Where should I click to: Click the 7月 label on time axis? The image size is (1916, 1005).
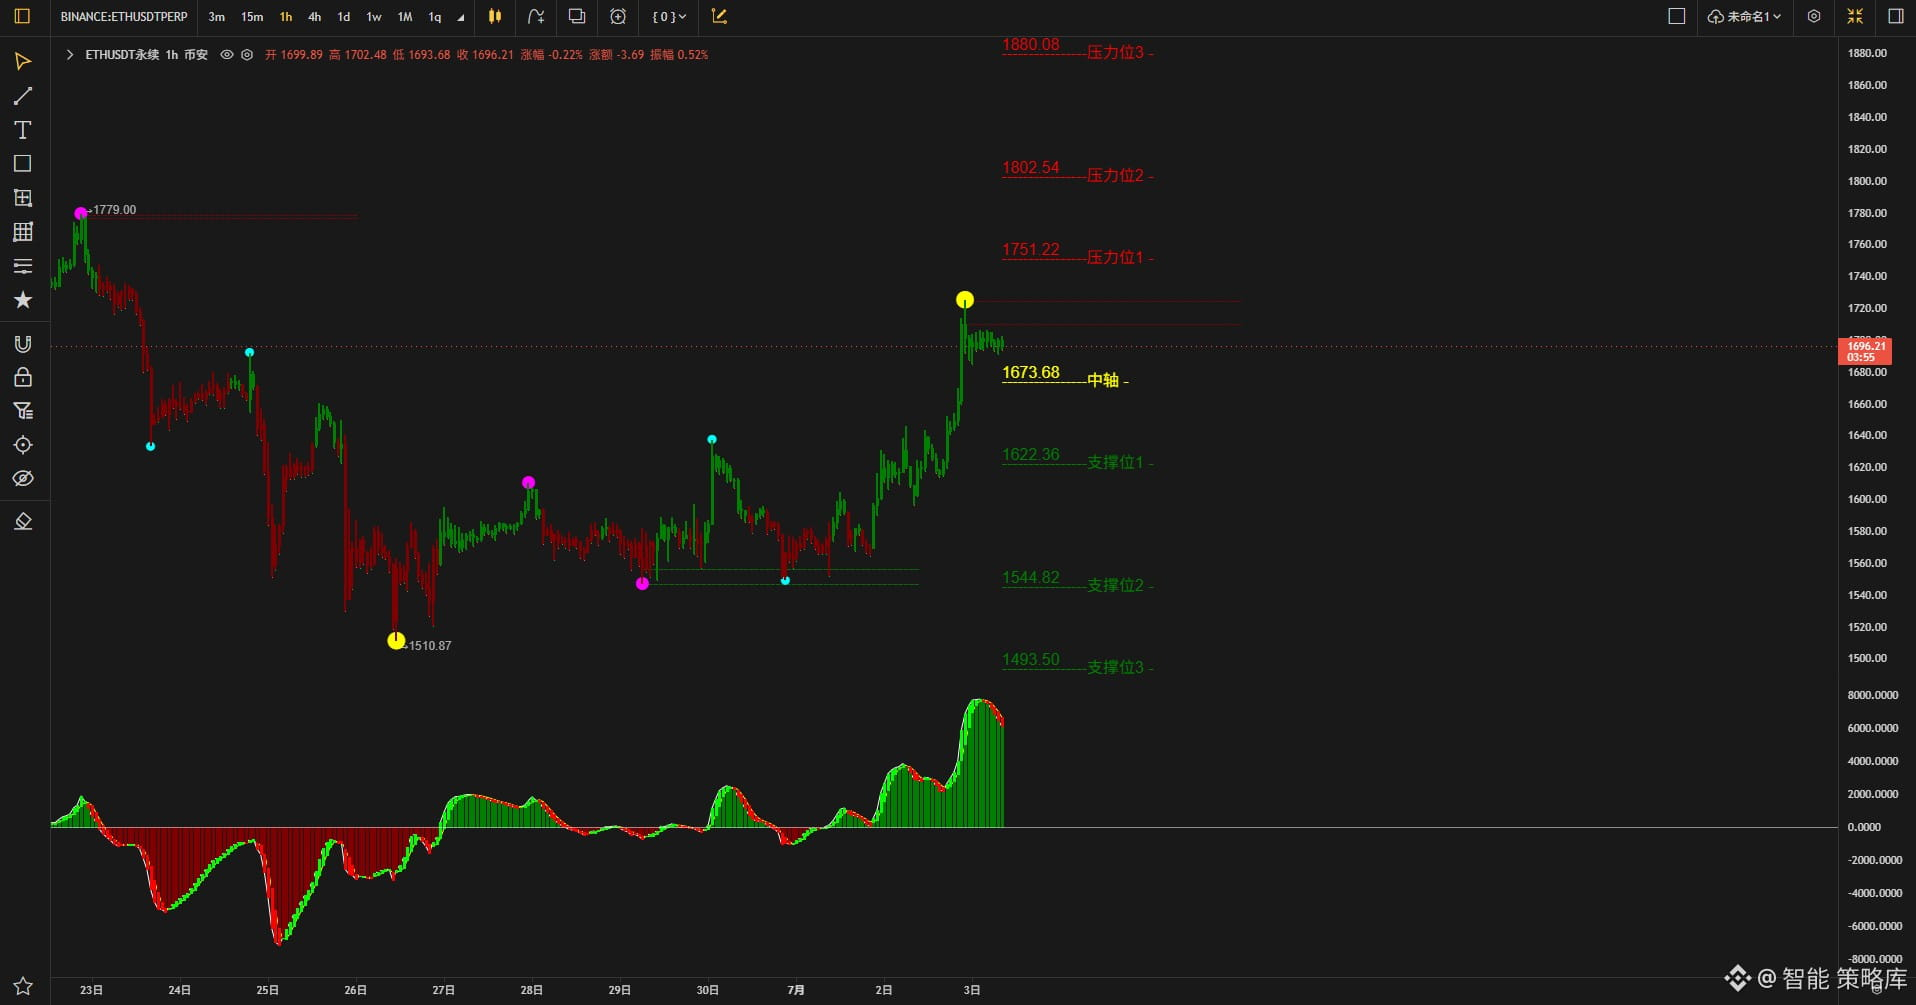tap(796, 990)
